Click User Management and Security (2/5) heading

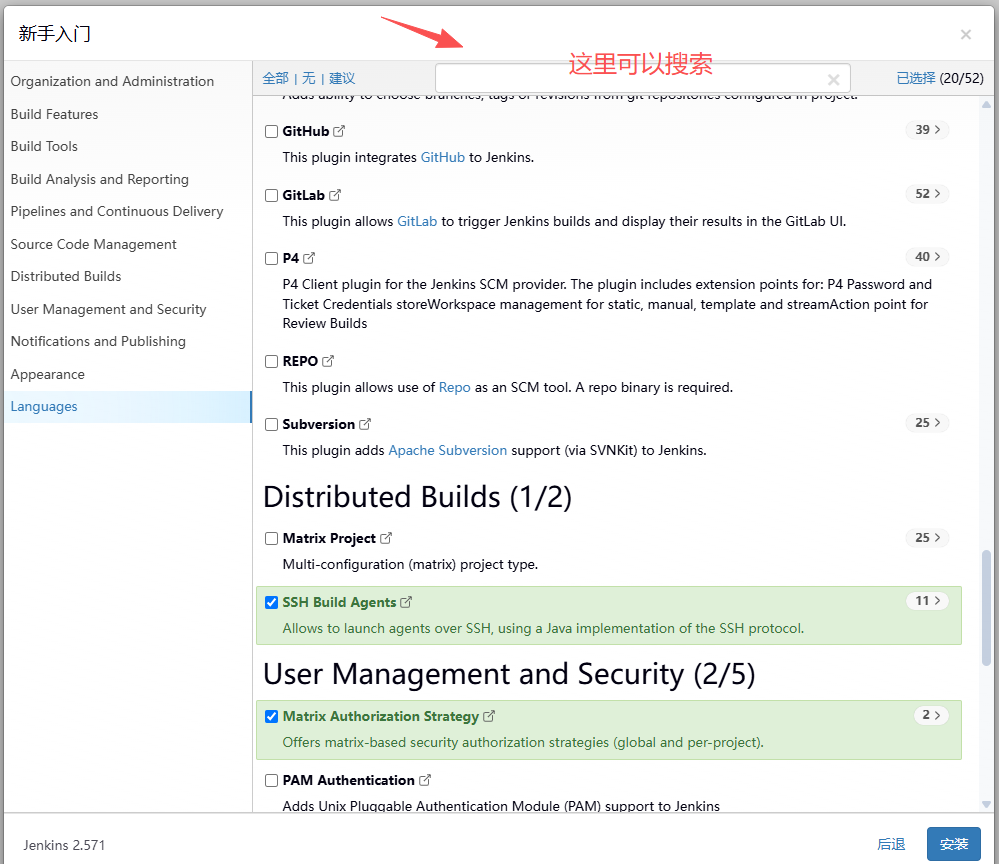(509, 674)
